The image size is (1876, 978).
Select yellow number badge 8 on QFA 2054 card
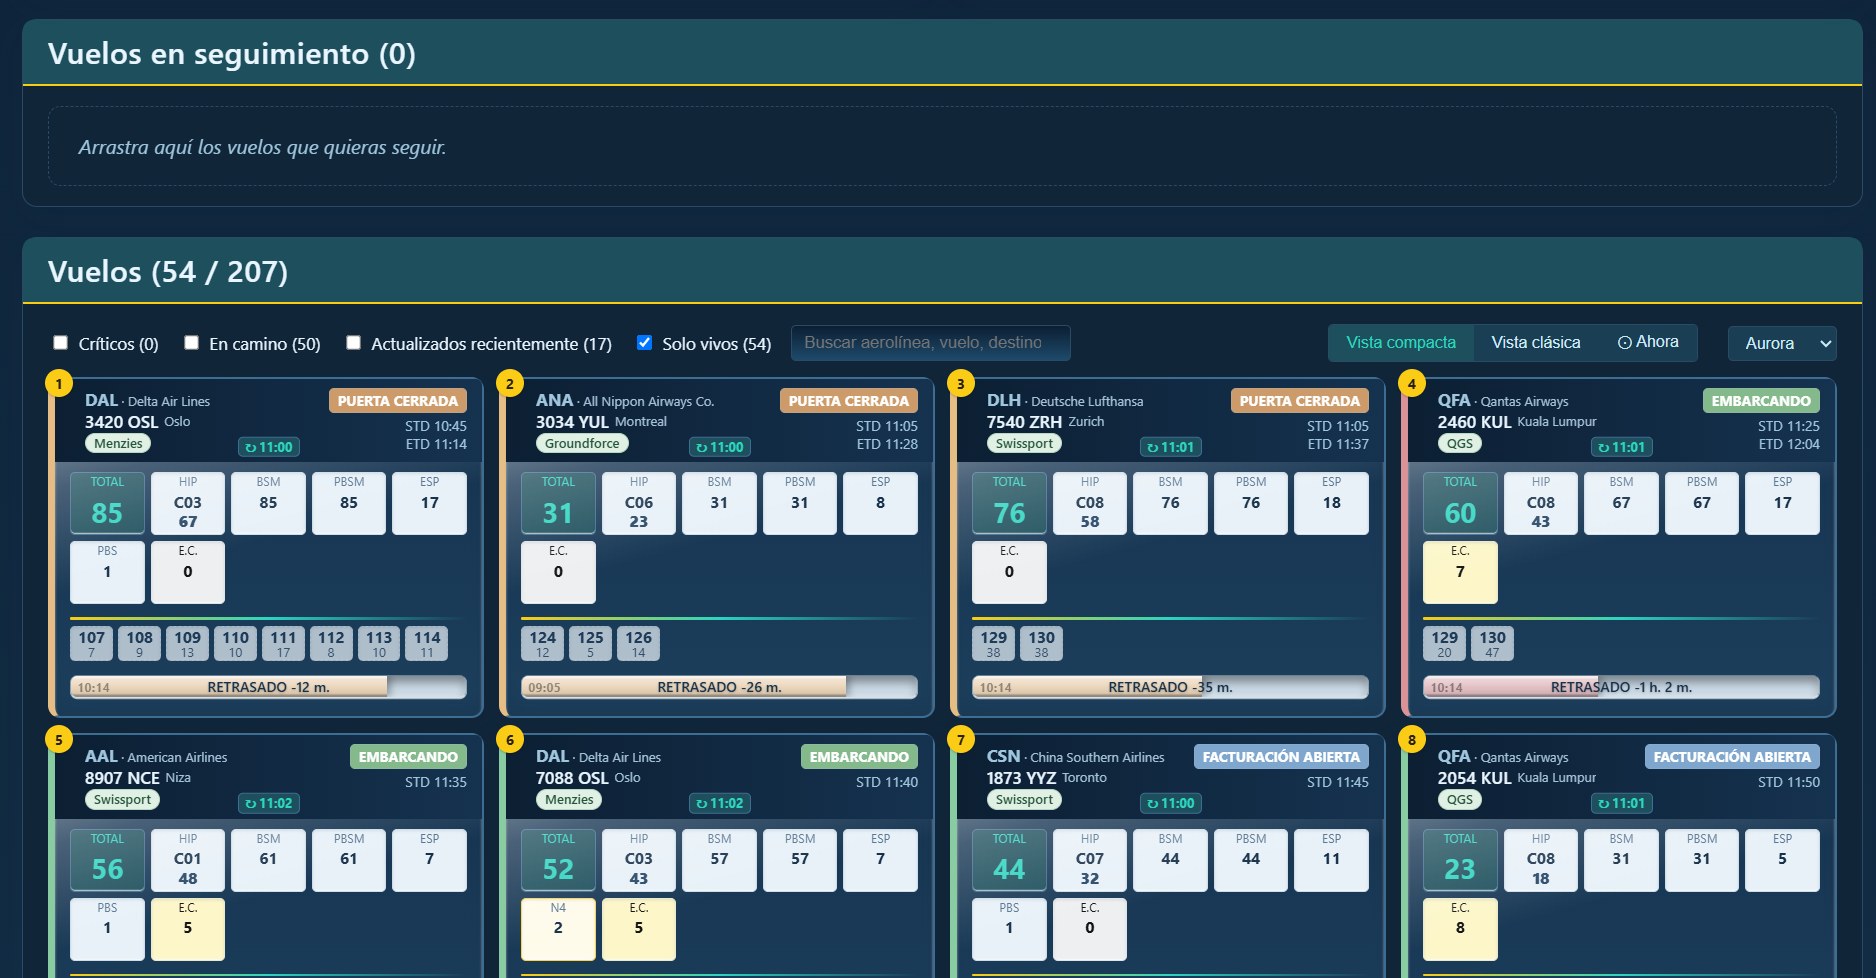click(x=1412, y=740)
